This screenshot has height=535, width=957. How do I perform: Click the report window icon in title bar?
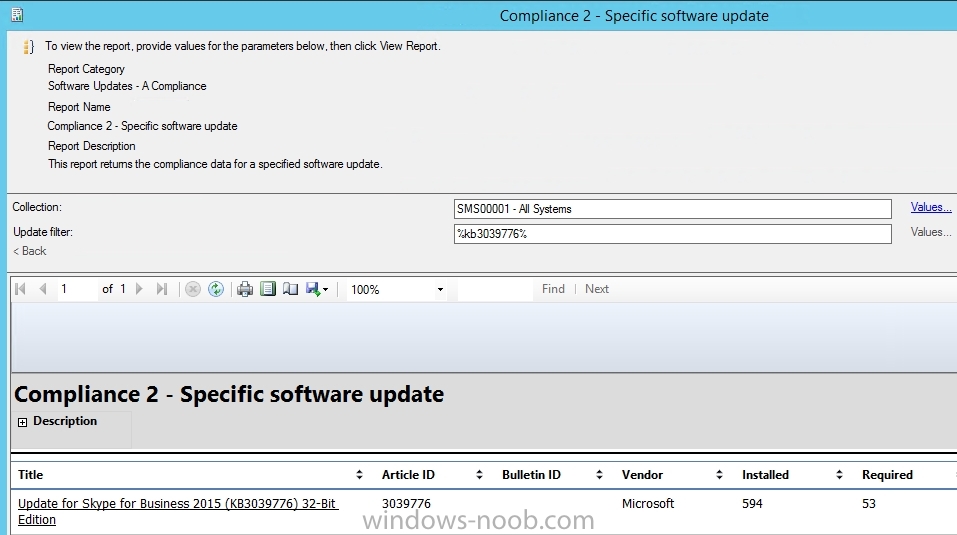click(17, 15)
